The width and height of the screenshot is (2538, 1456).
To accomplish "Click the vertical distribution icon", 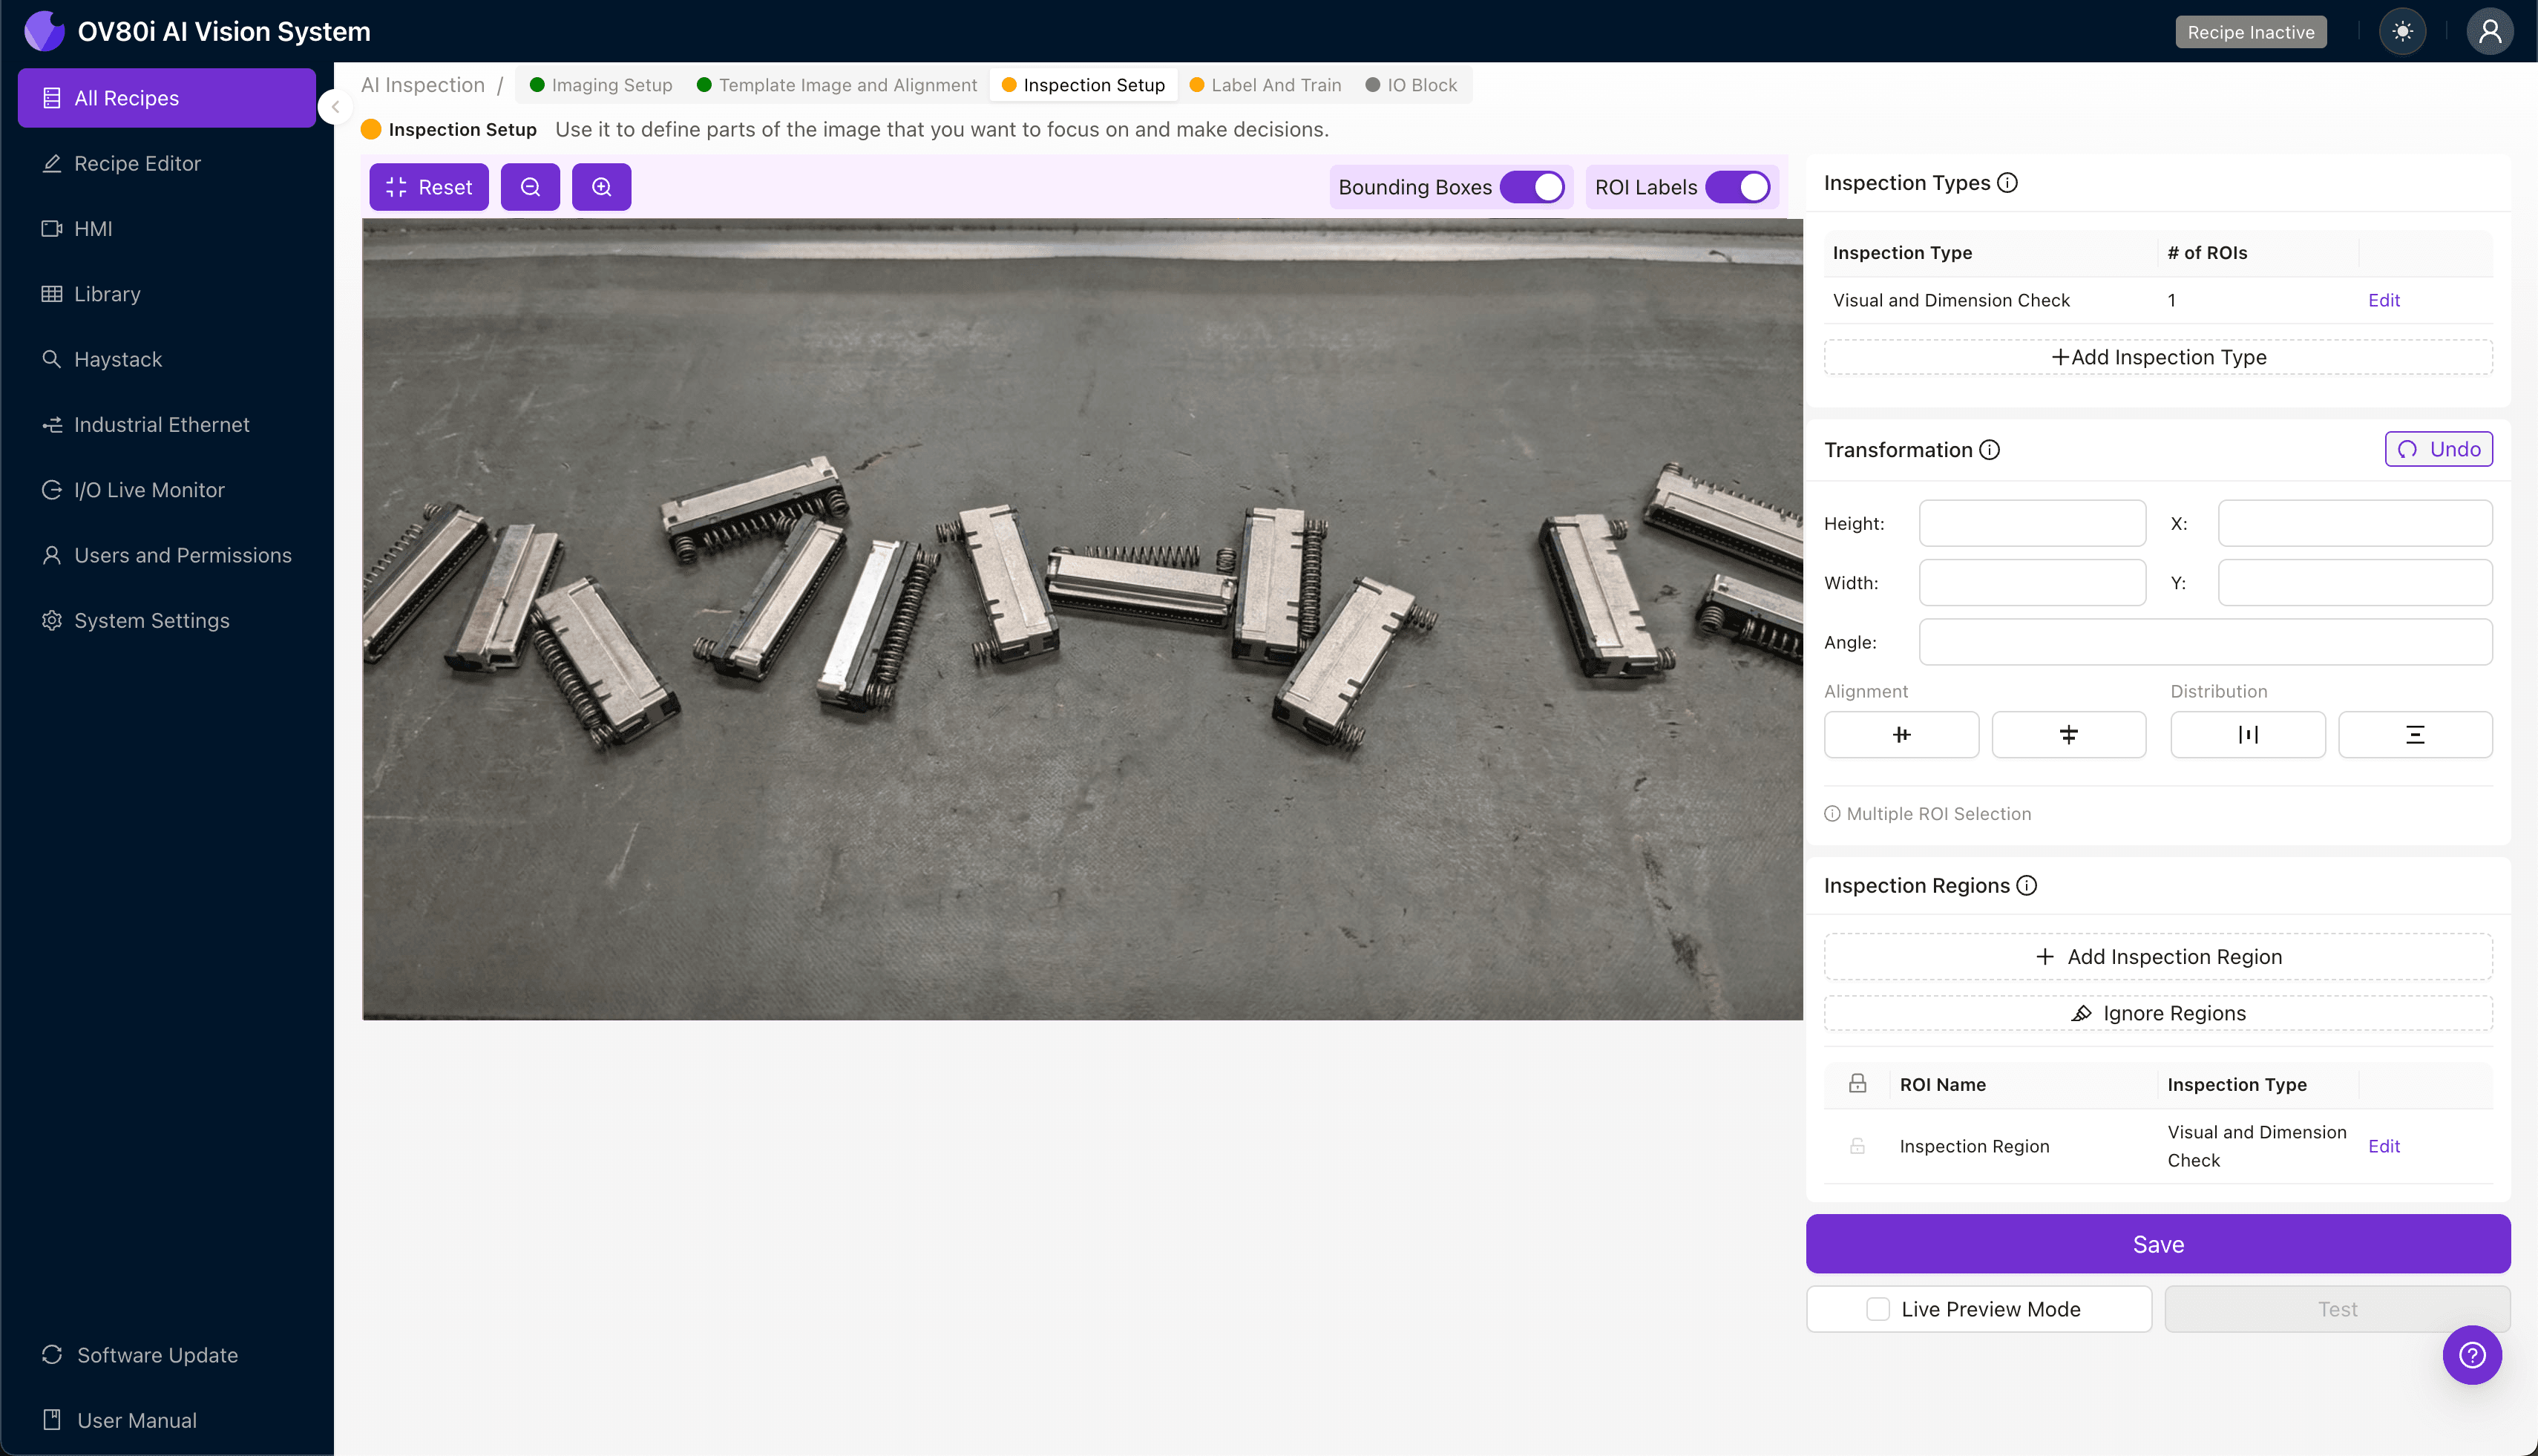I will pyautogui.click(x=2414, y=735).
